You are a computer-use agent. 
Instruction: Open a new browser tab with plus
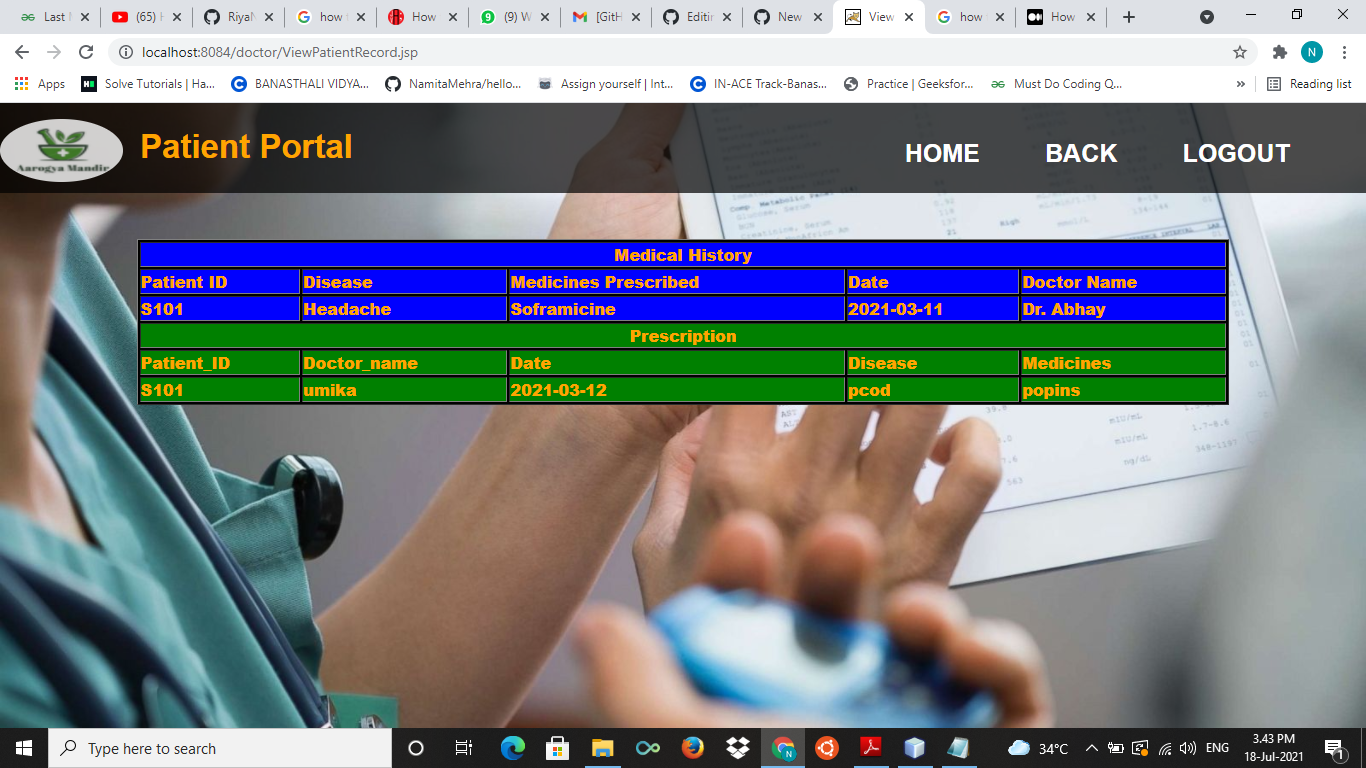1129,17
